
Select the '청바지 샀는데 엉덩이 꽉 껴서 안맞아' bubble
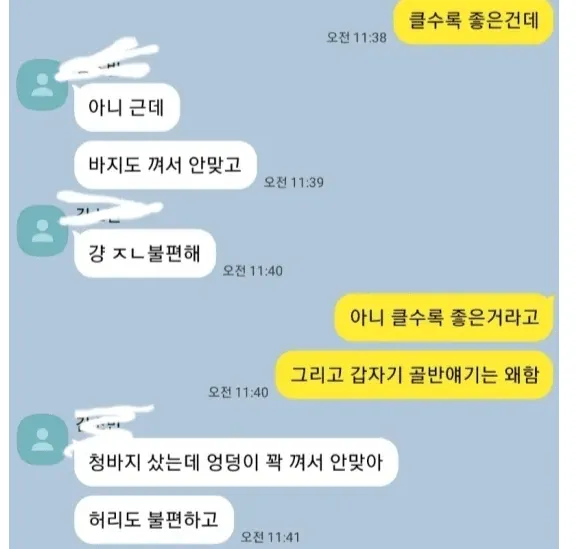(236, 462)
